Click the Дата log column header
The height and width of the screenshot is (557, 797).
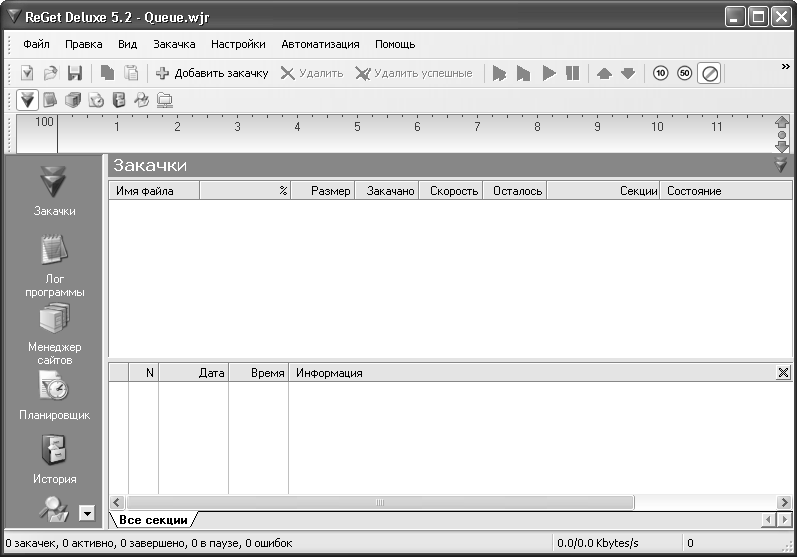pos(194,373)
